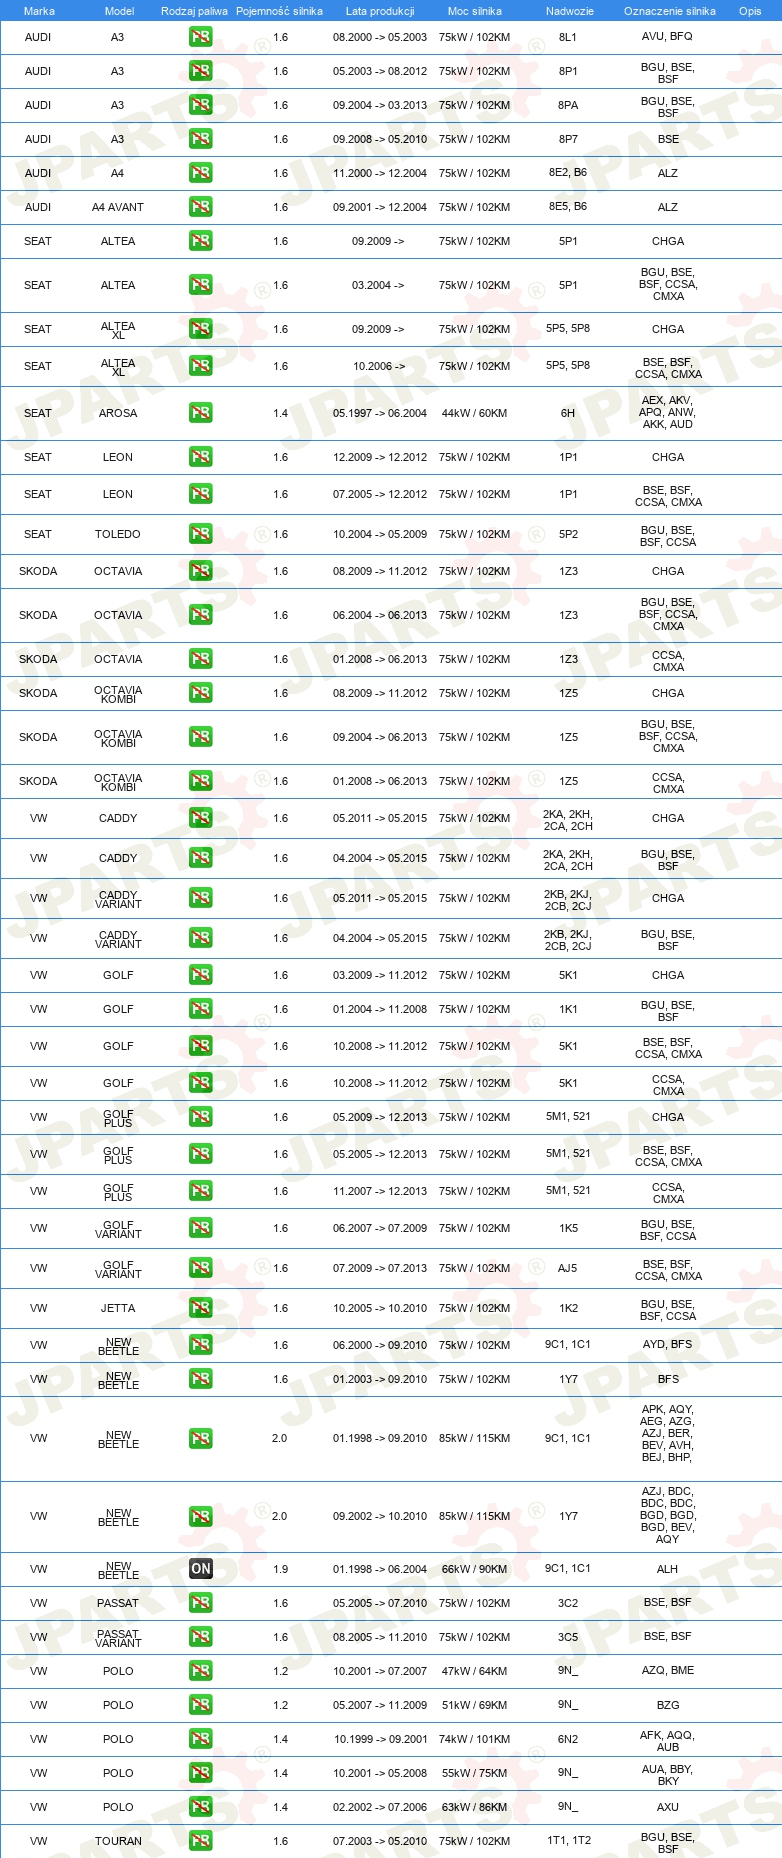Select the fuel icon in the AUDI A4 AVANT row
The image size is (782, 1858).
(200, 207)
